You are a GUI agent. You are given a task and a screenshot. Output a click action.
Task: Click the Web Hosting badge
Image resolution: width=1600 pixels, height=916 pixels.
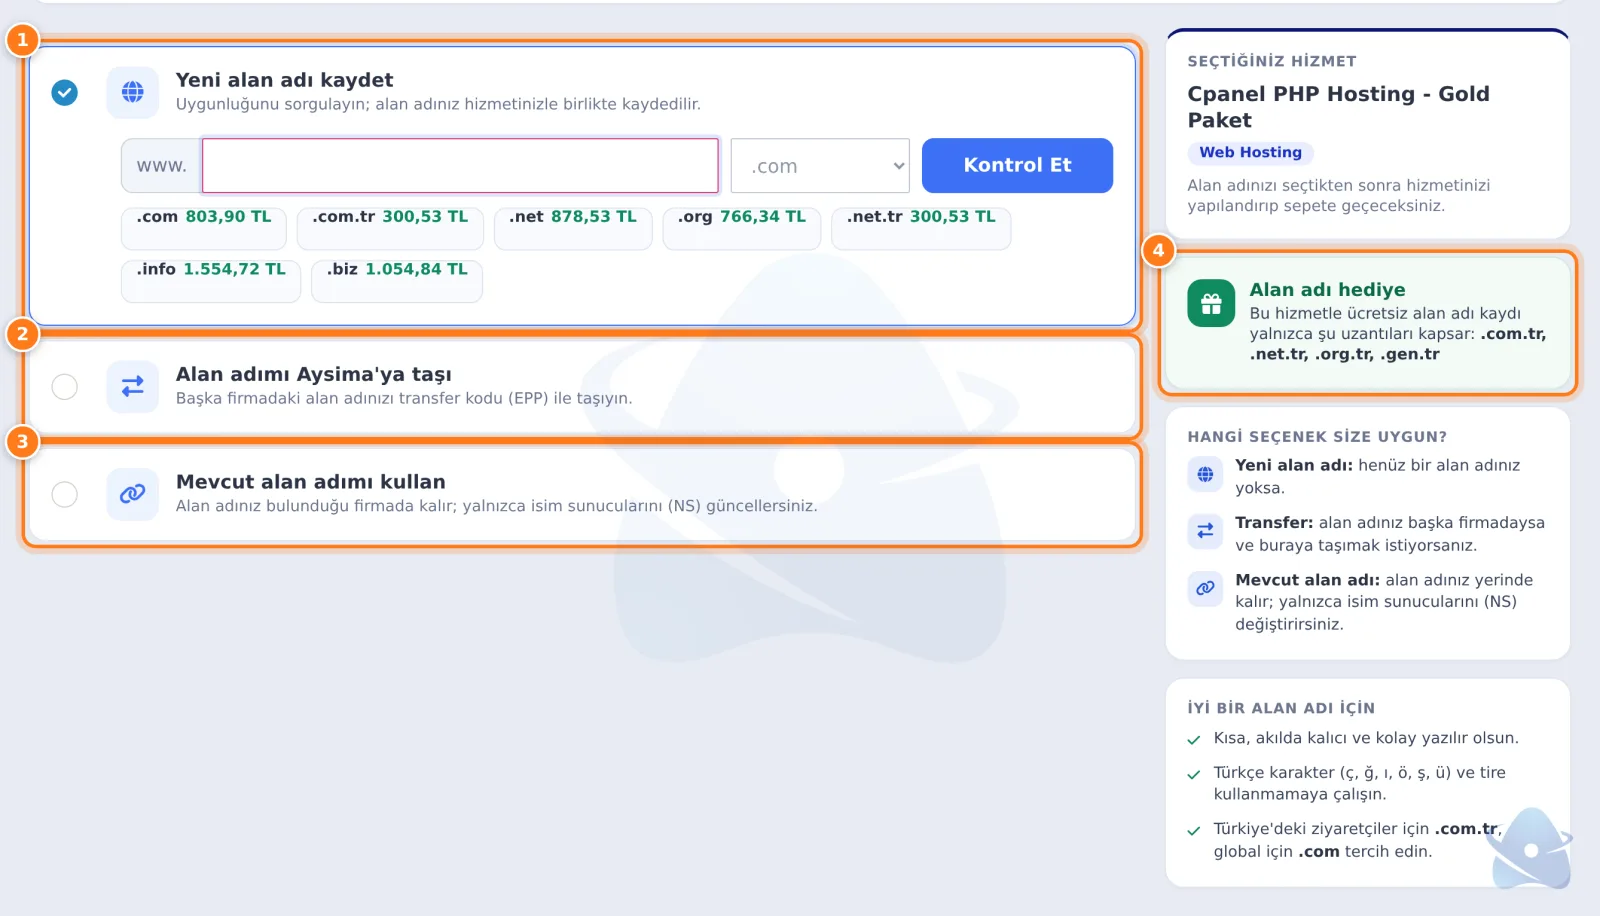pyautogui.click(x=1251, y=153)
